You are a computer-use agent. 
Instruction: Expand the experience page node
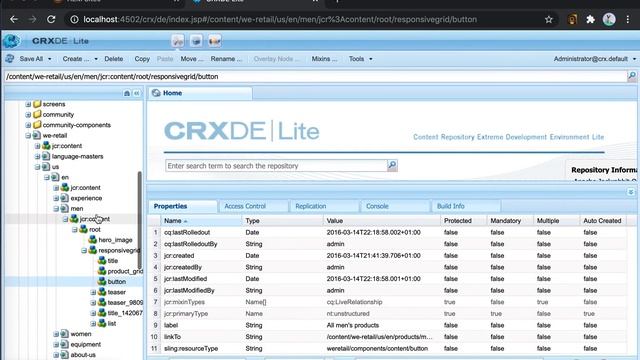56,198
